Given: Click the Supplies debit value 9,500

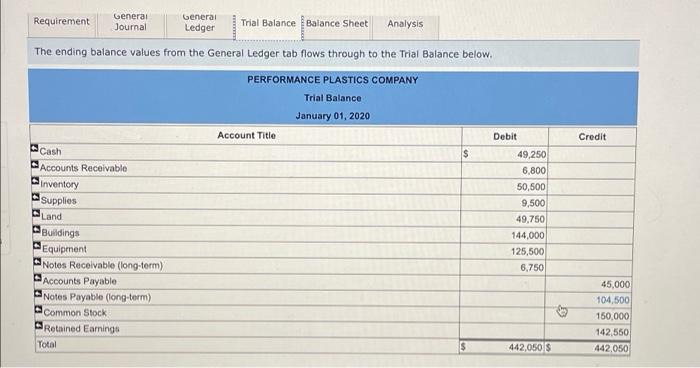Looking at the screenshot, I should click(533, 203).
